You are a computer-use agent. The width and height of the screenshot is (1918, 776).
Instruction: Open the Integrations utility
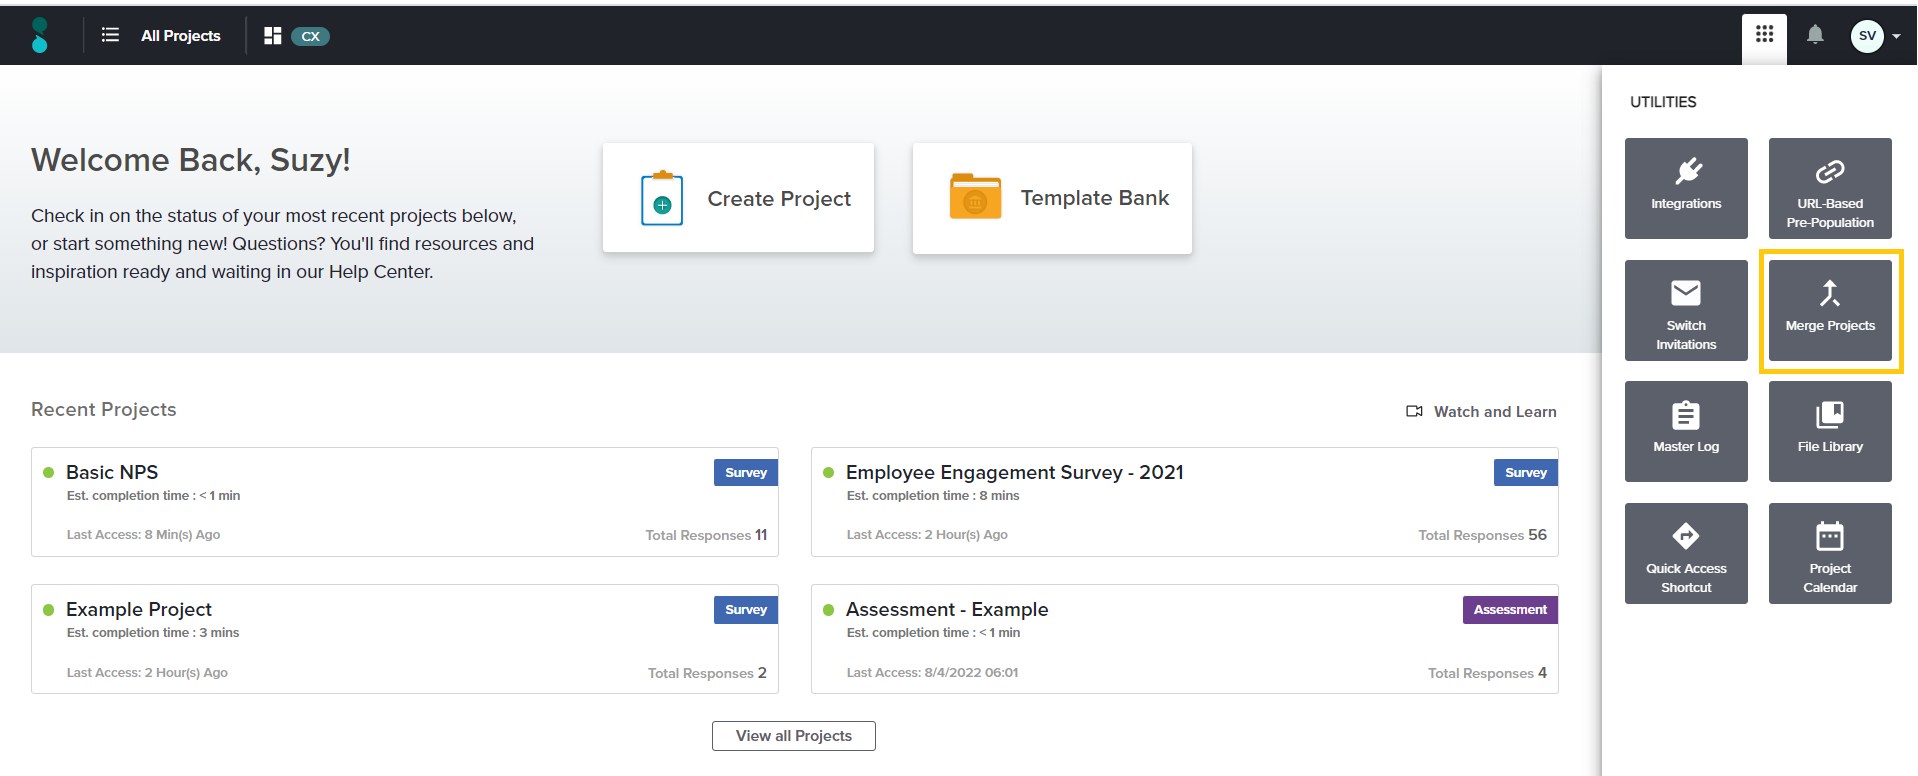click(x=1686, y=188)
